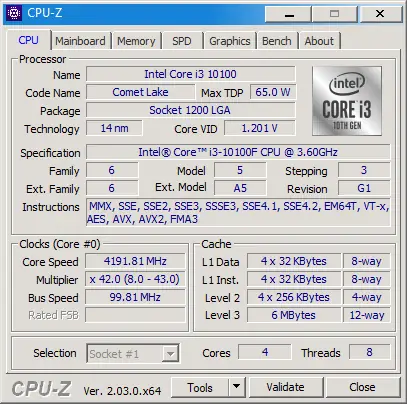
Task: Show the About tab
Action: 319,41
